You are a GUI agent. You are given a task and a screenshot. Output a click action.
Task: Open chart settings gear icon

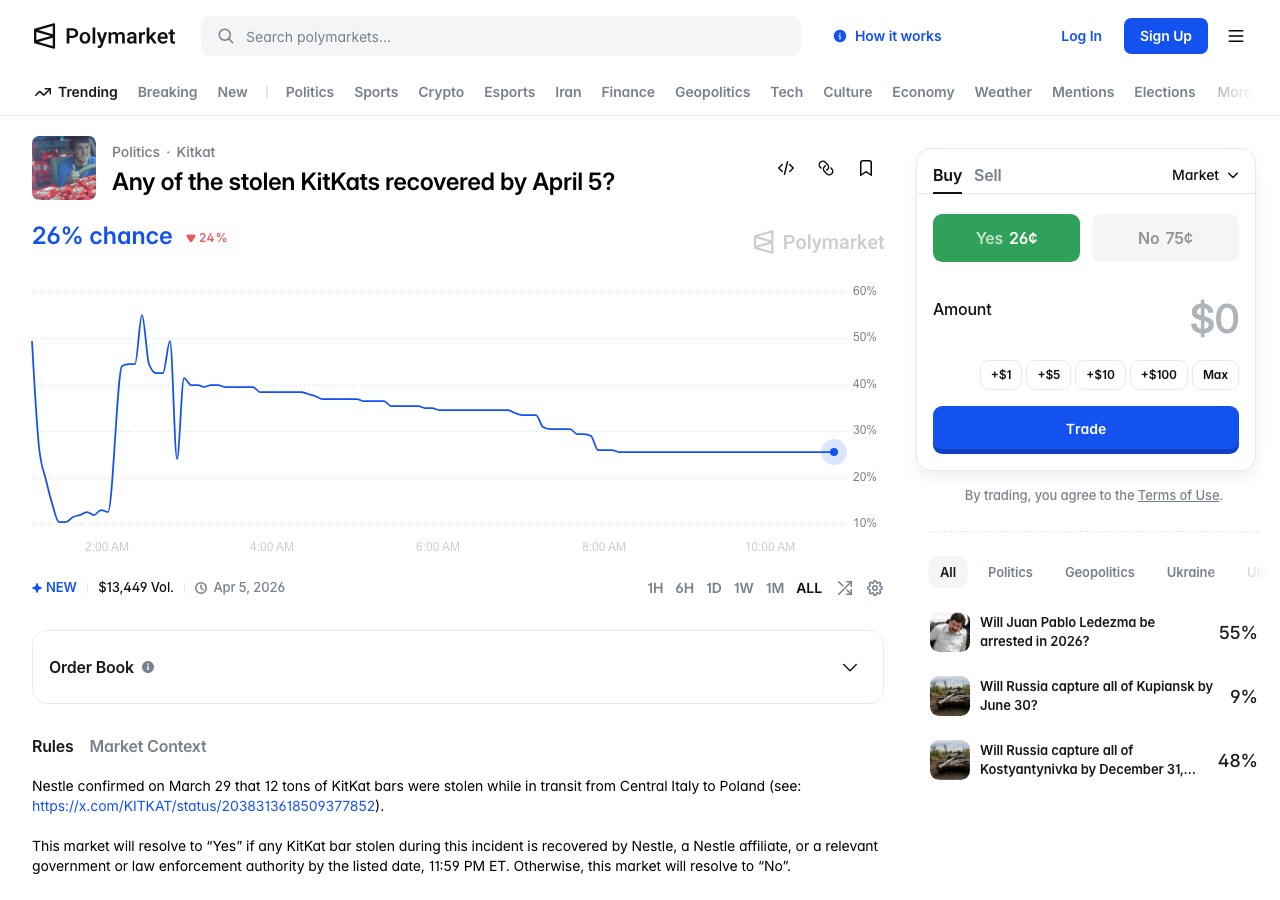click(875, 588)
